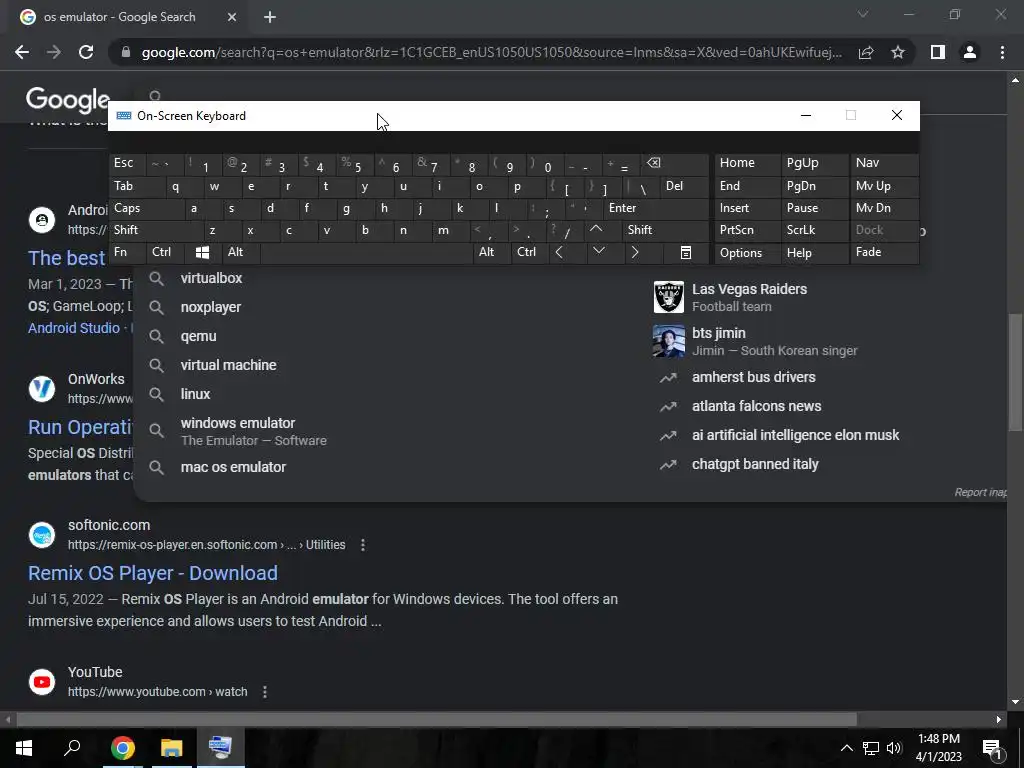Open the Chrome tab search dropdown
The image size is (1024, 768).
863,14
